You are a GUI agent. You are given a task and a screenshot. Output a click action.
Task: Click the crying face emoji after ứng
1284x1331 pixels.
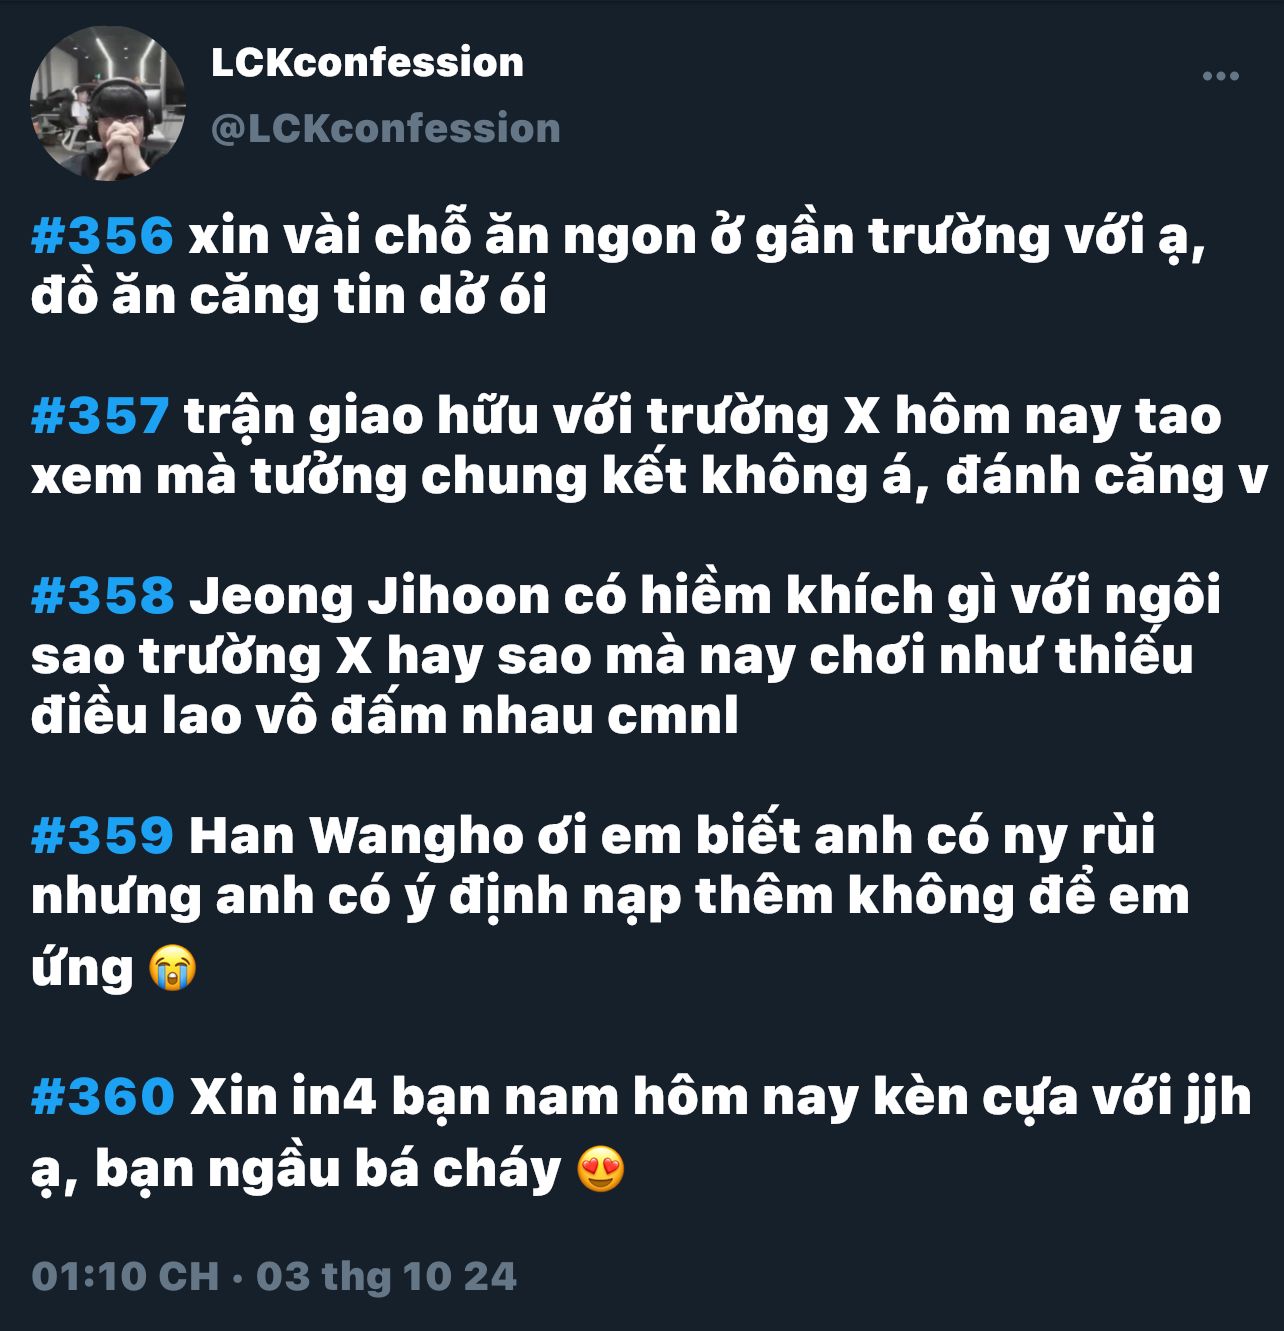(x=172, y=968)
